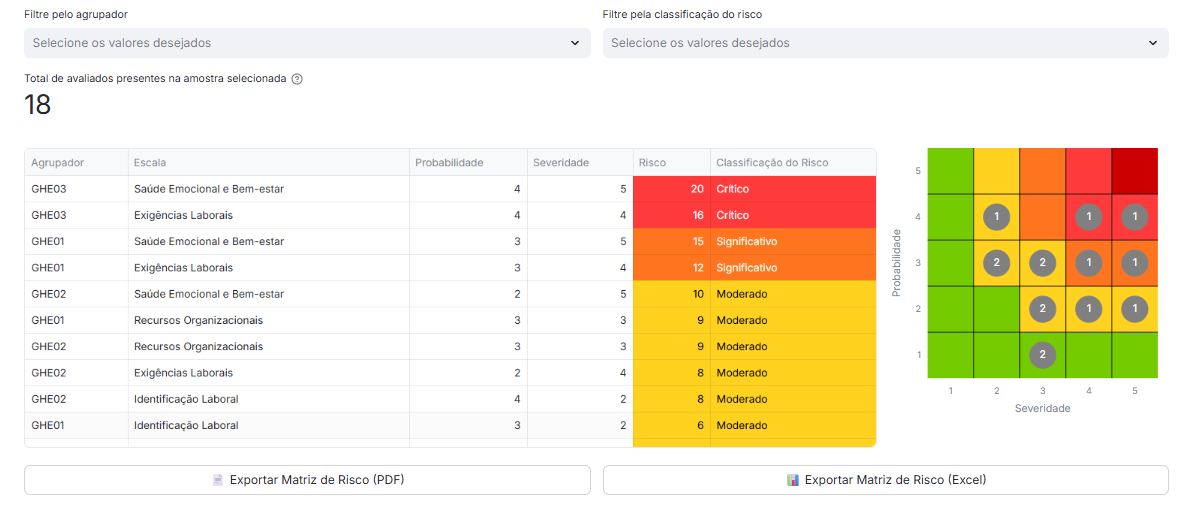Click bubble at severidade 2, probabilidade 3

[x=996, y=262]
